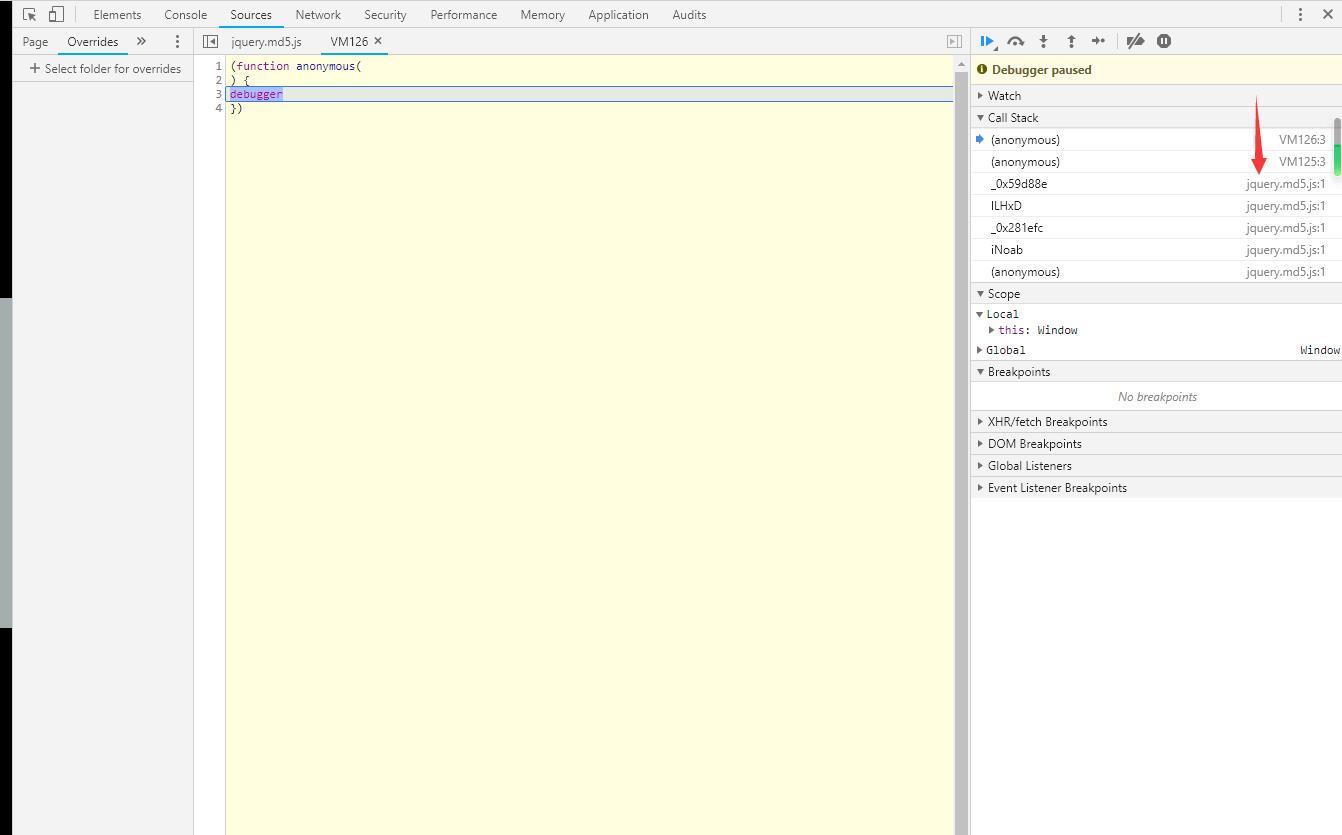This screenshot has width=1342, height=835.
Task: Step out of current function
Action: click(x=1071, y=41)
